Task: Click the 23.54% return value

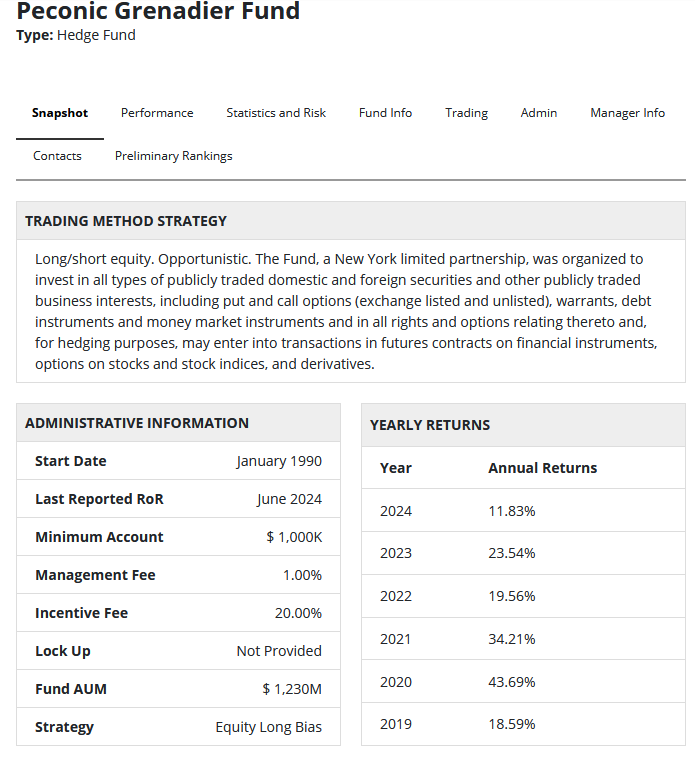Action: tap(512, 554)
